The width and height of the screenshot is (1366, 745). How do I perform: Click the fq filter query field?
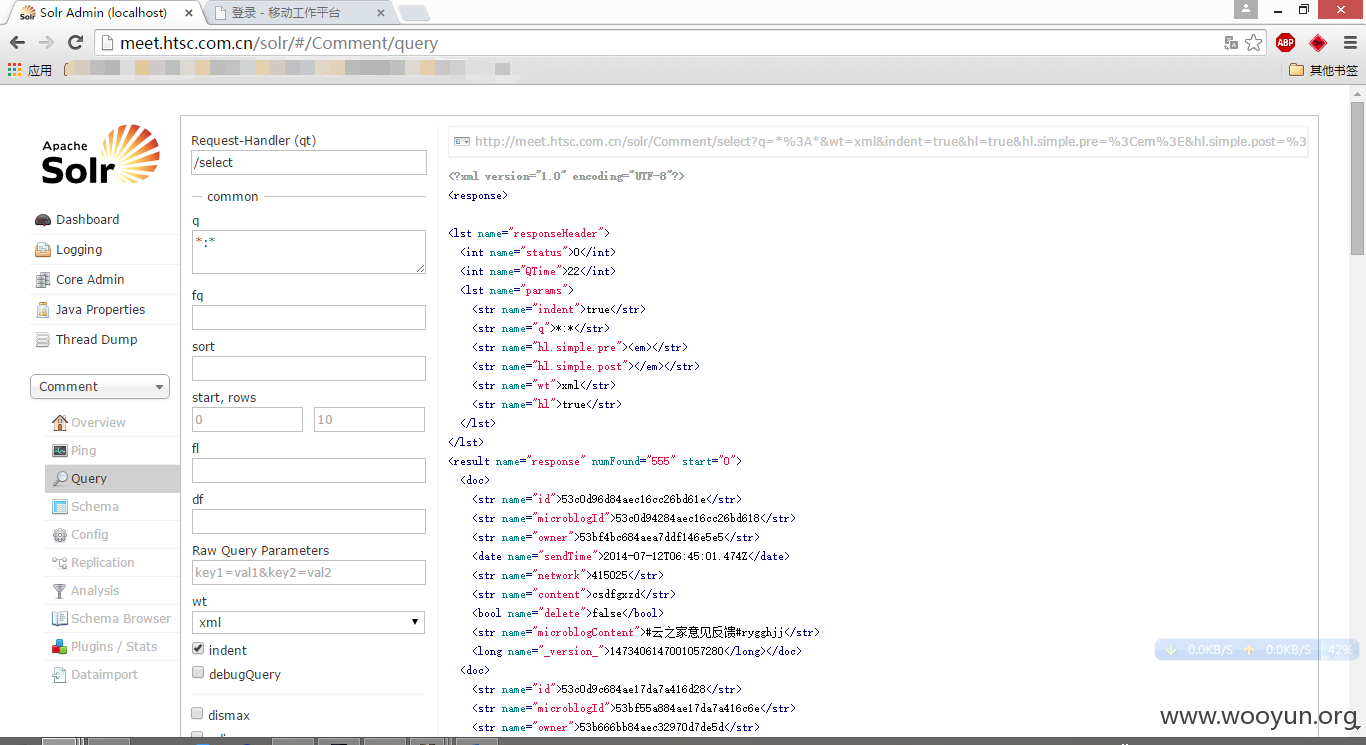click(309, 317)
